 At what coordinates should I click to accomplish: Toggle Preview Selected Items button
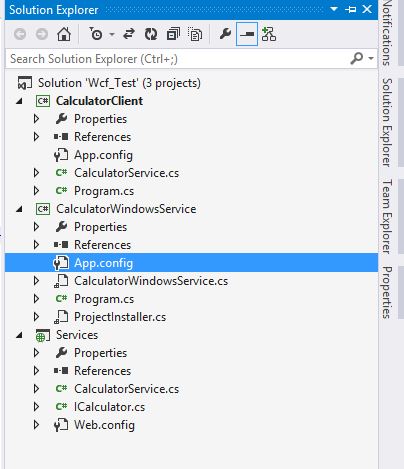(247, 34)
